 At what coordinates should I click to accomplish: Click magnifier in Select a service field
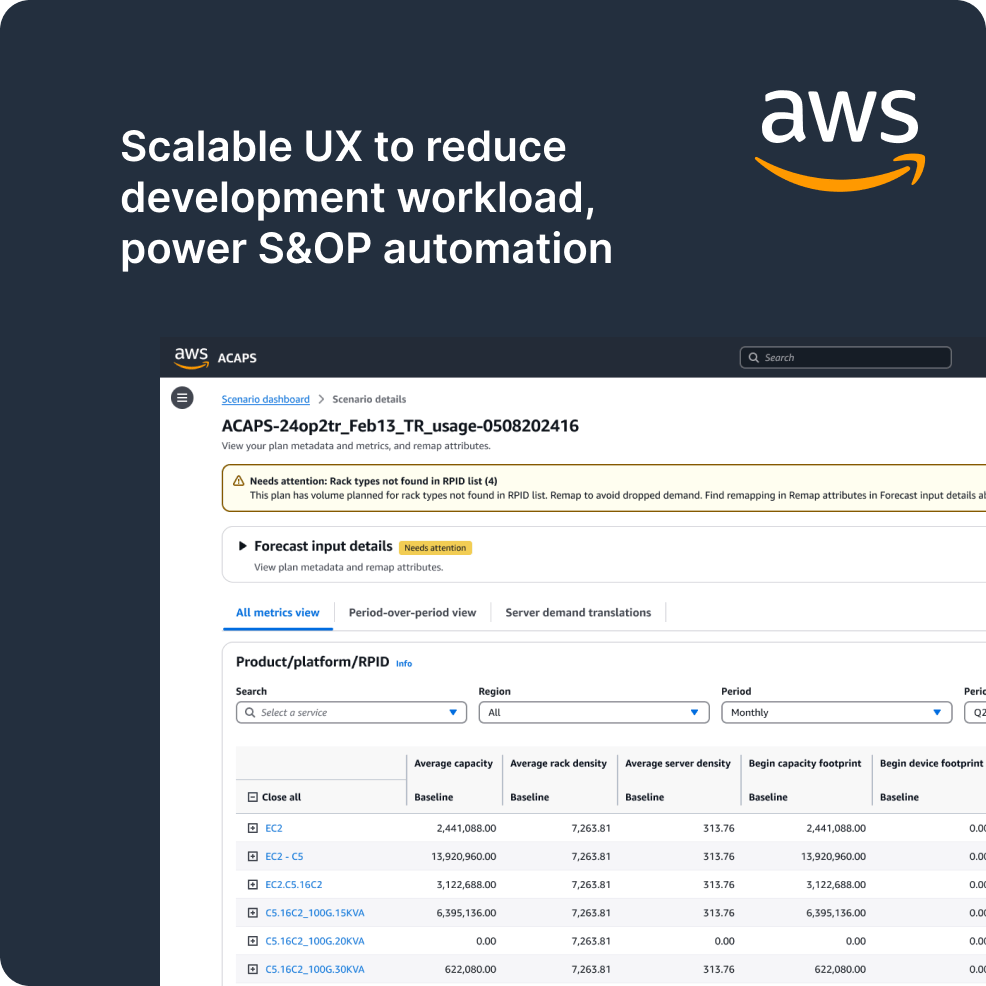tap(250, 712)
